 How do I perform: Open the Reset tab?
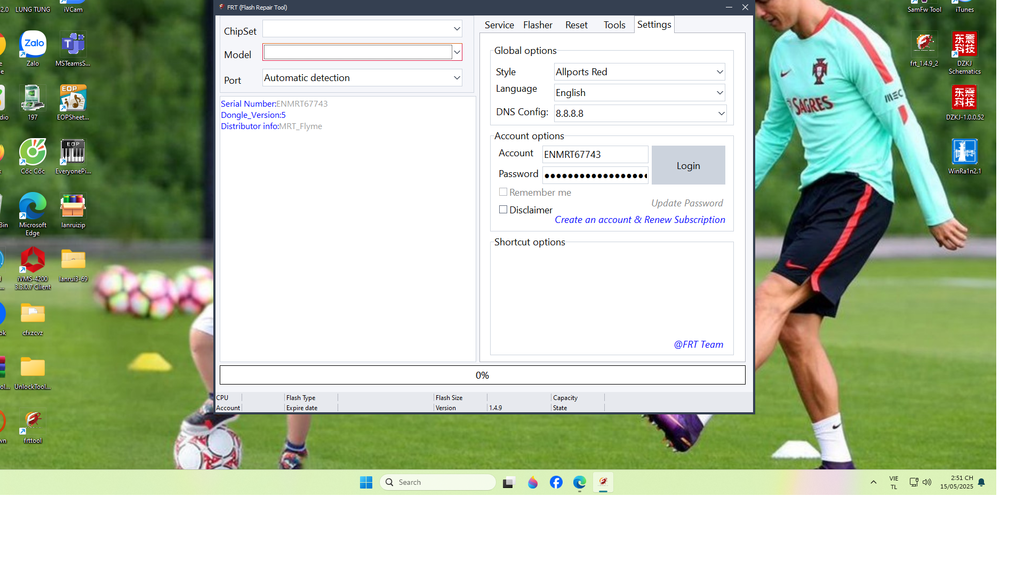click(x=576, y=25)
